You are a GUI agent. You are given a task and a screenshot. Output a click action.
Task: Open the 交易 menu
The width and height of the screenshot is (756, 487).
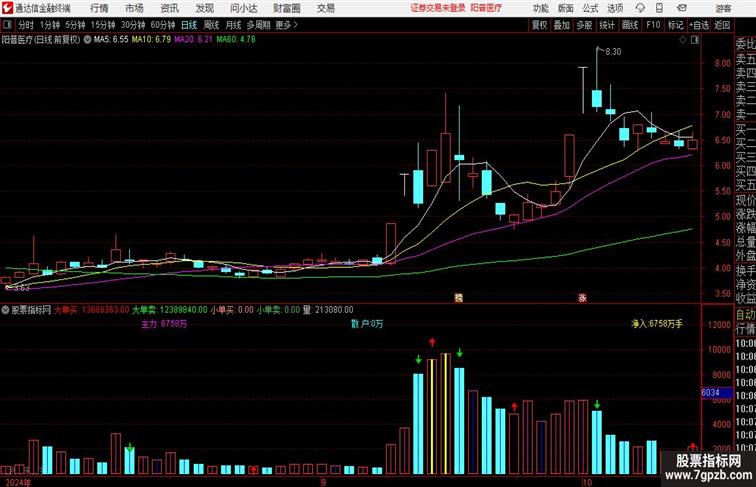pyautogui.click(x=325, y=8)
